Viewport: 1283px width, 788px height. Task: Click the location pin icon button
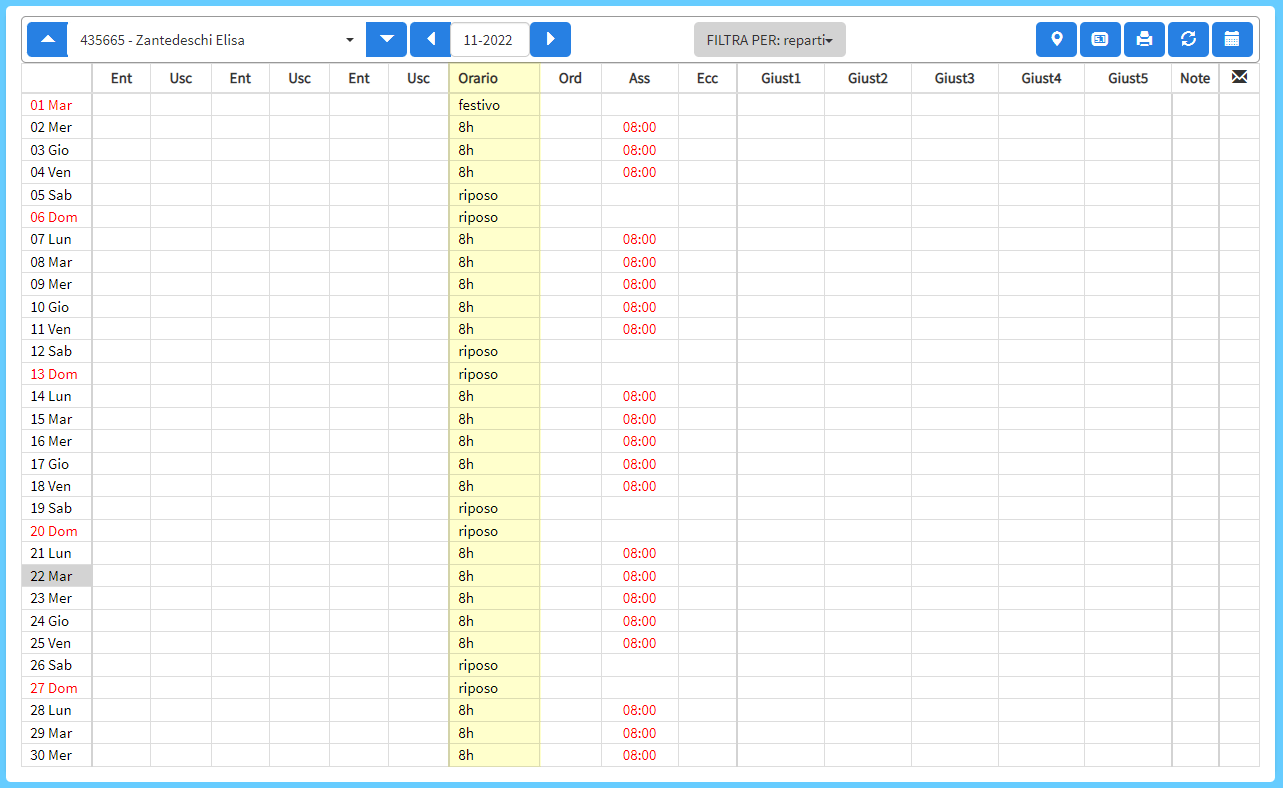point(1056,39)
